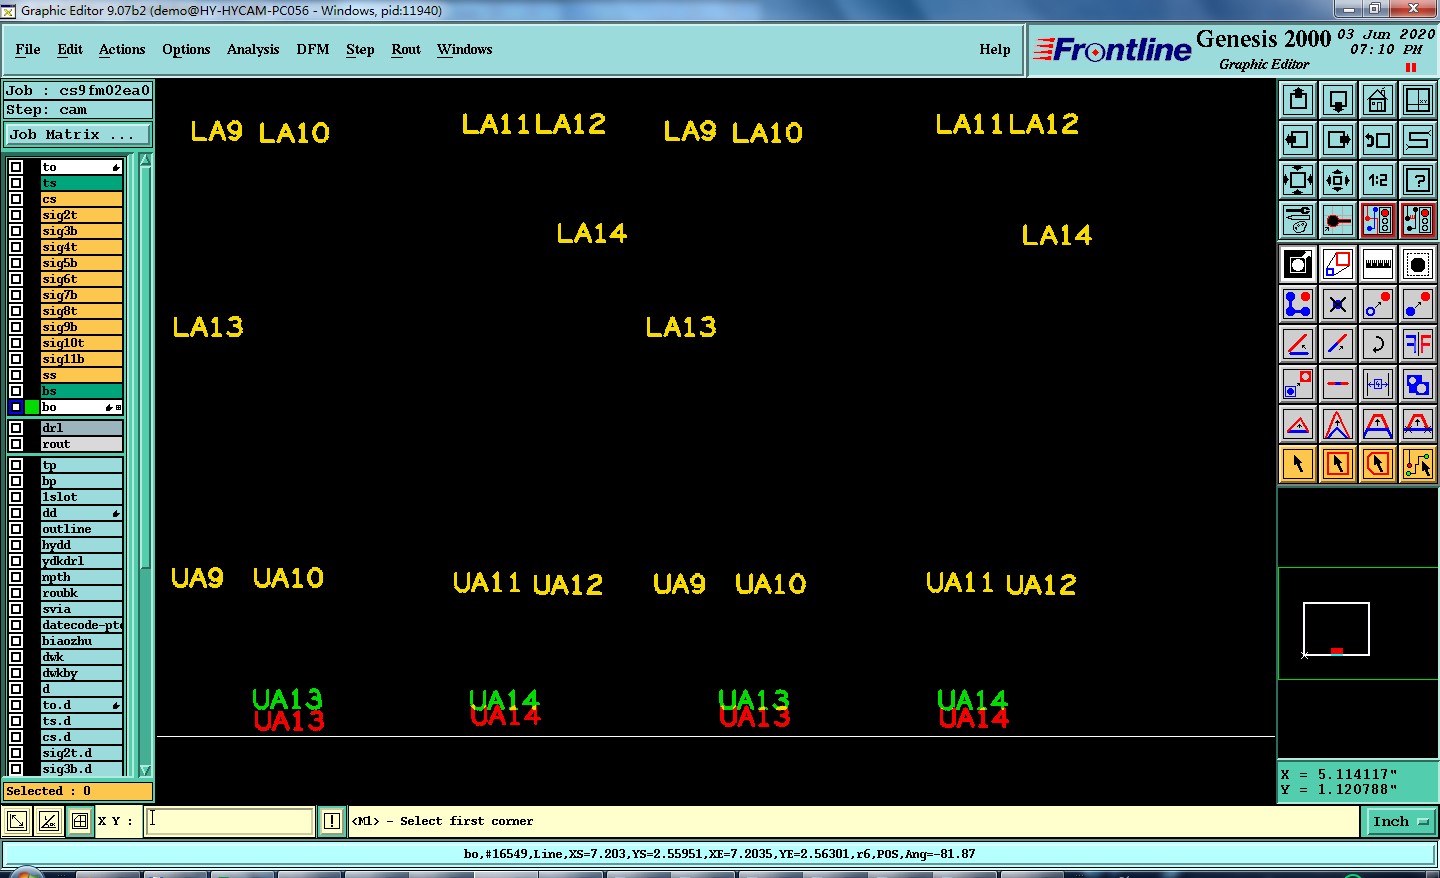This screenshot has height=878, width=1440.
Task: Click the black X delete feature icon
Action: pos(1338,304)
